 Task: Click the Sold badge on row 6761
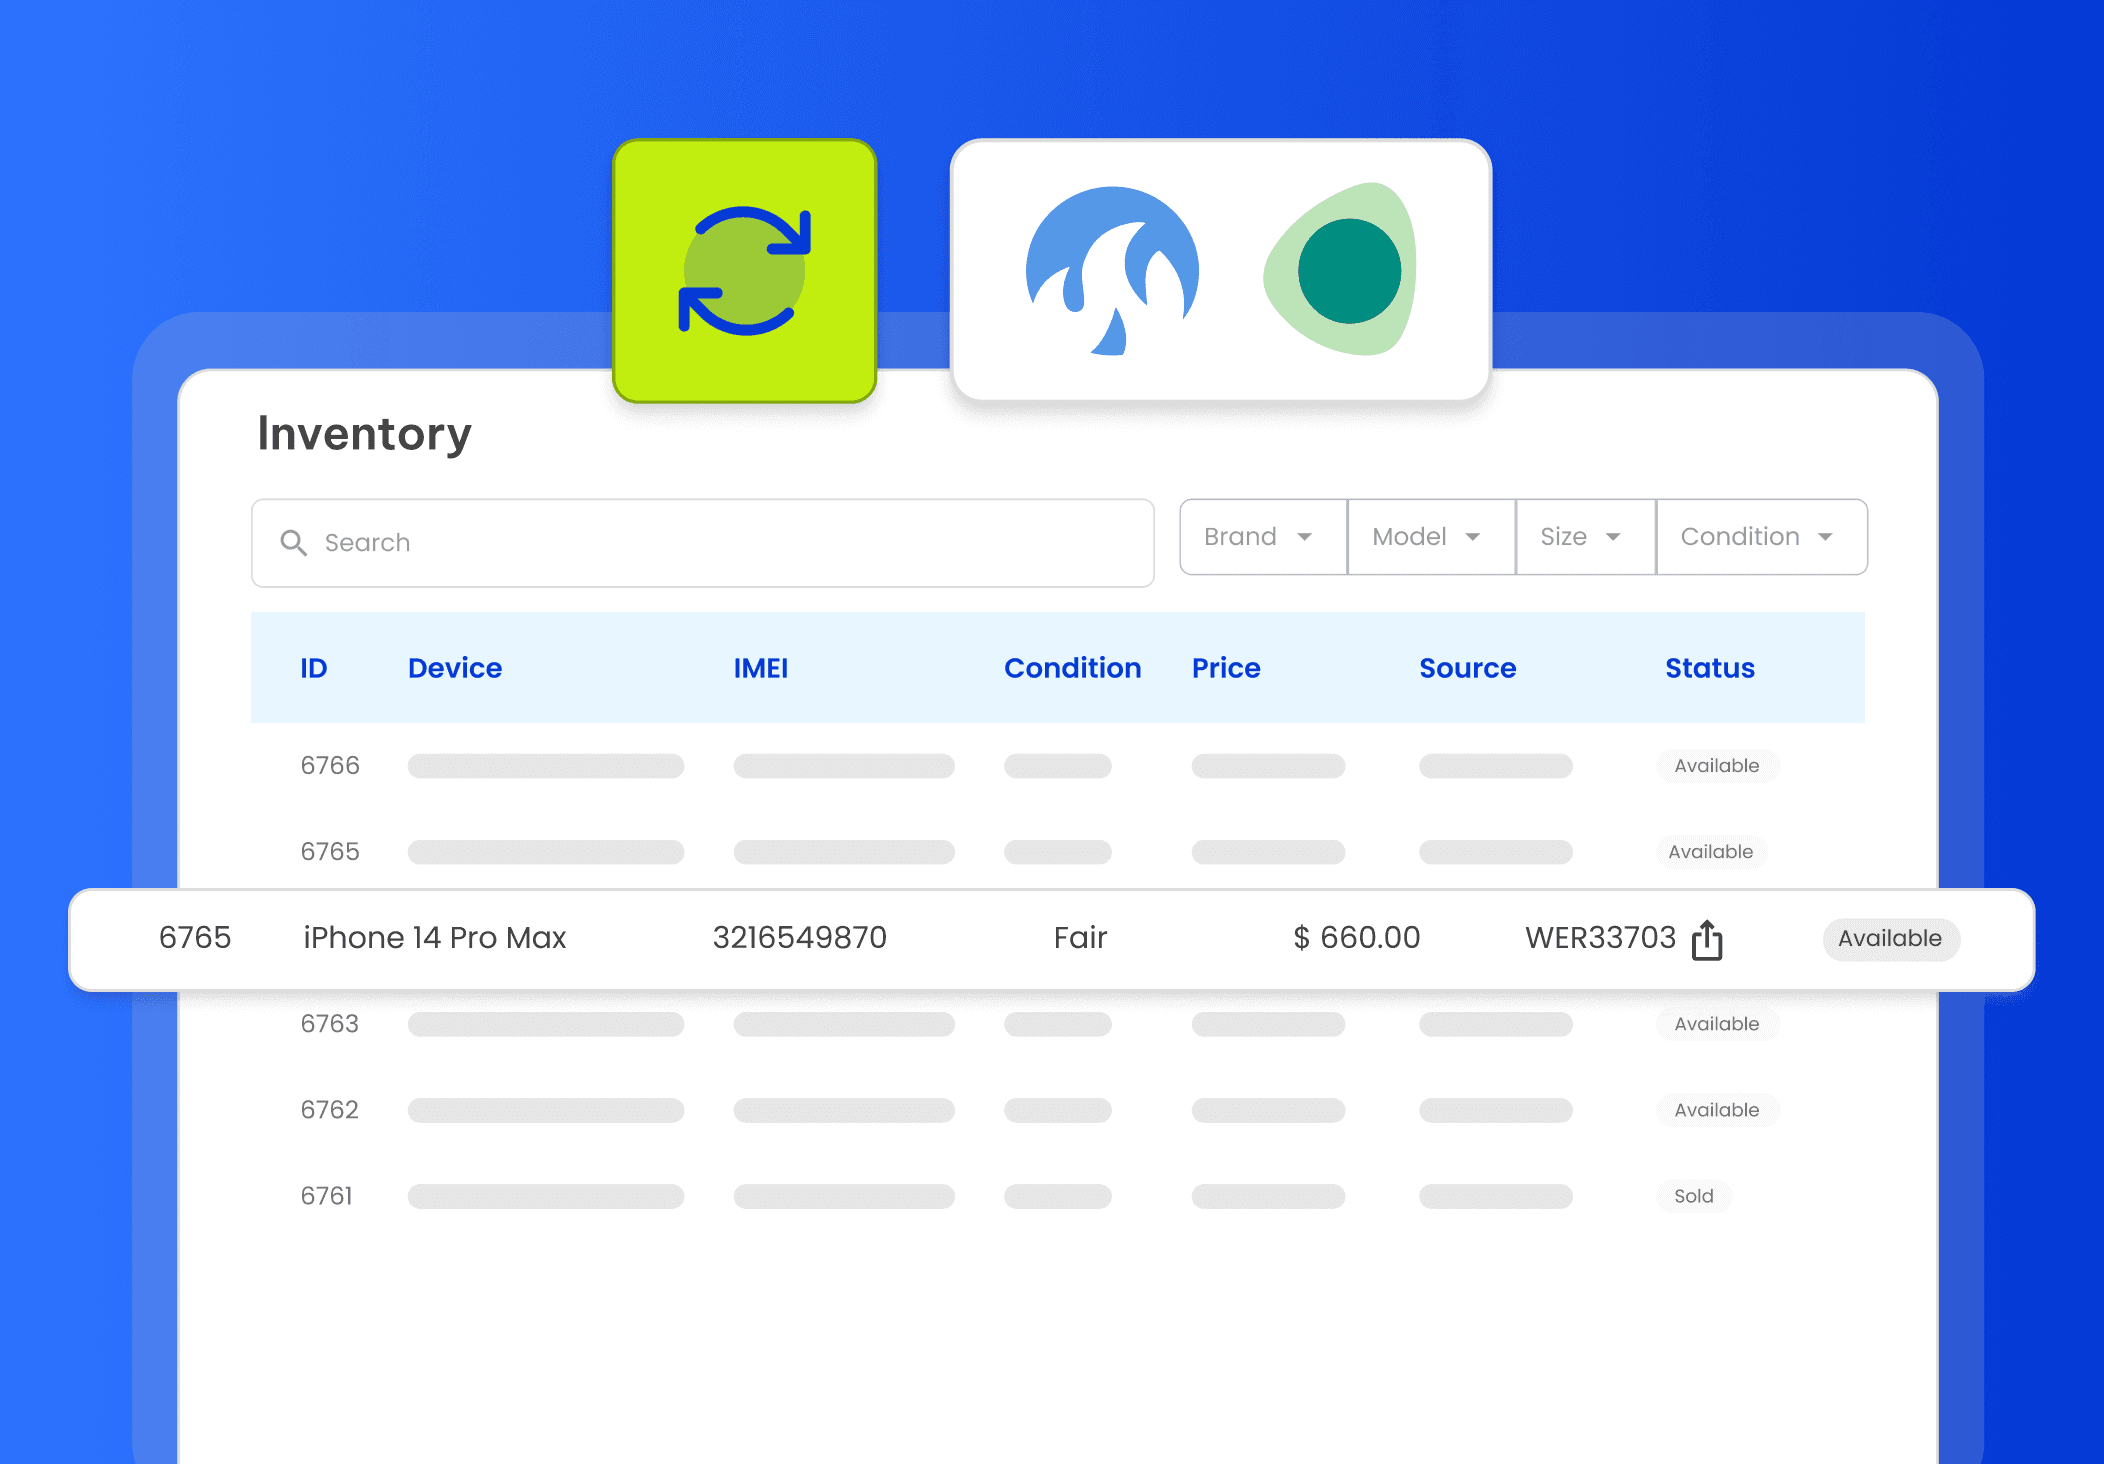[x=1693, y=1196]
